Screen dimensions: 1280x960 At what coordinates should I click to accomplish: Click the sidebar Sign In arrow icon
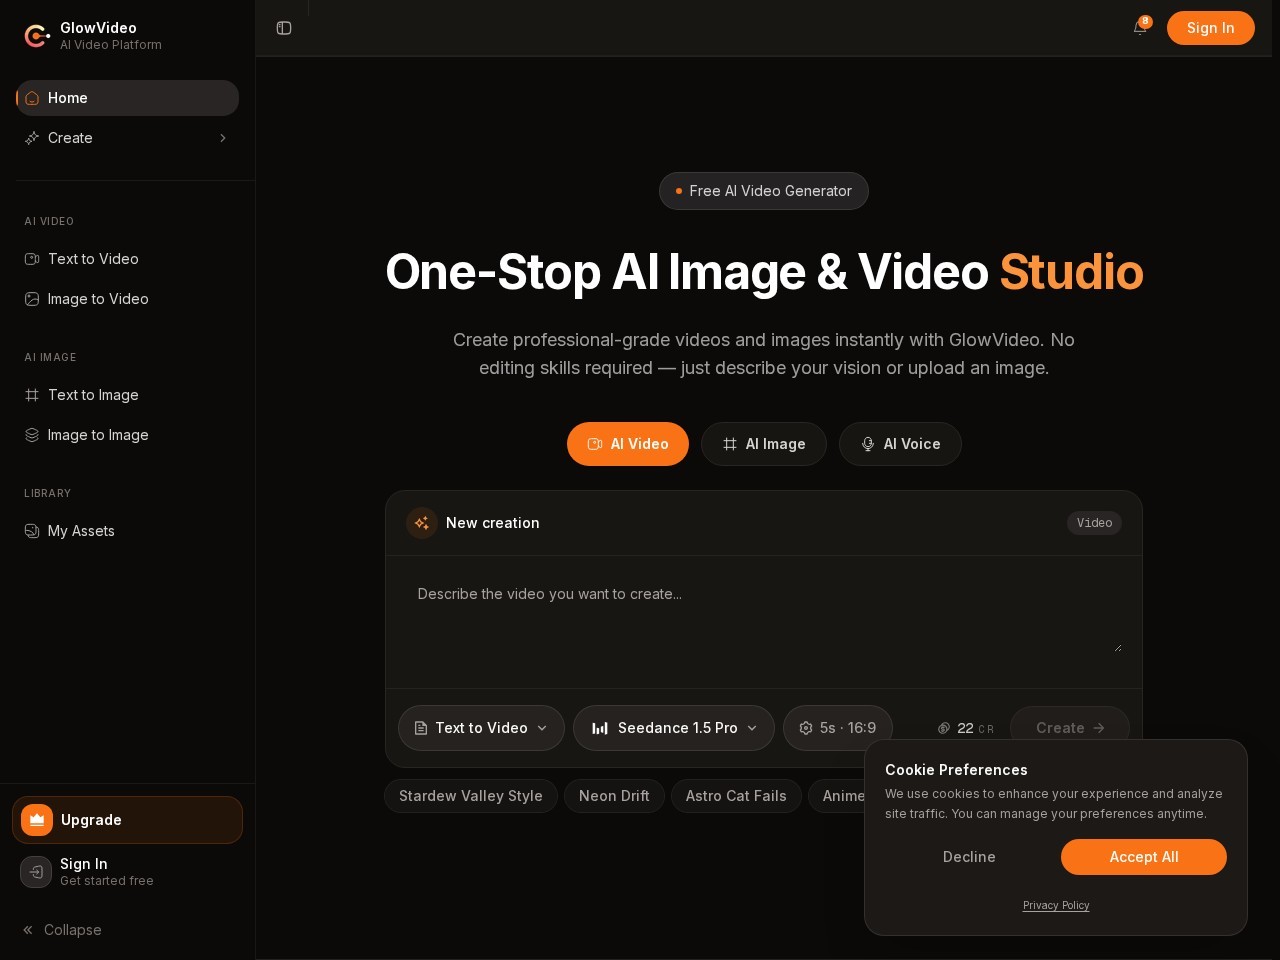click(x=36, y=872)
